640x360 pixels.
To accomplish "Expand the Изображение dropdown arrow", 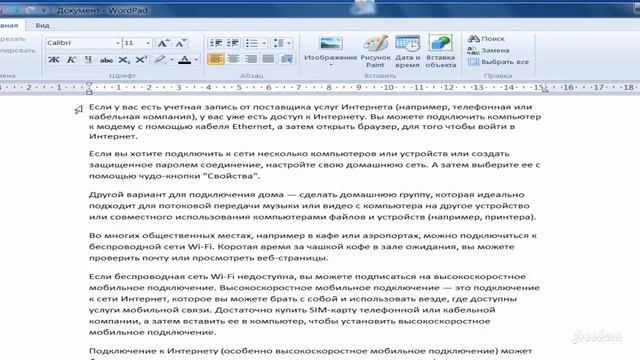I will 331,65.
